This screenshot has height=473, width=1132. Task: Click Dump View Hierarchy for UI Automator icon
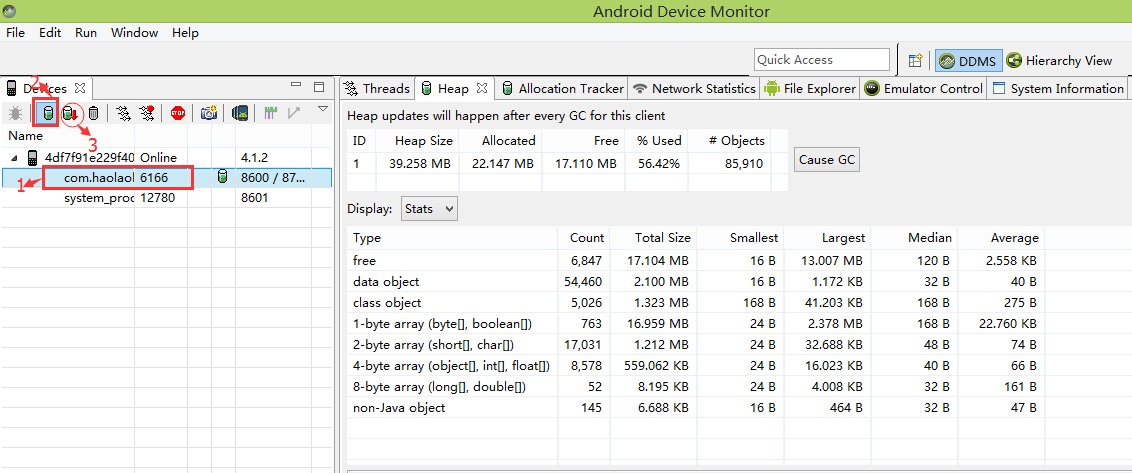pyautogui.click(x=240, y=113)
